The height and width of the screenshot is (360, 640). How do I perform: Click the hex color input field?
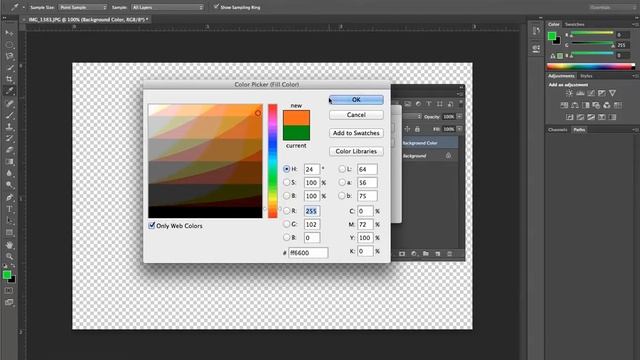tap(308, 253)
